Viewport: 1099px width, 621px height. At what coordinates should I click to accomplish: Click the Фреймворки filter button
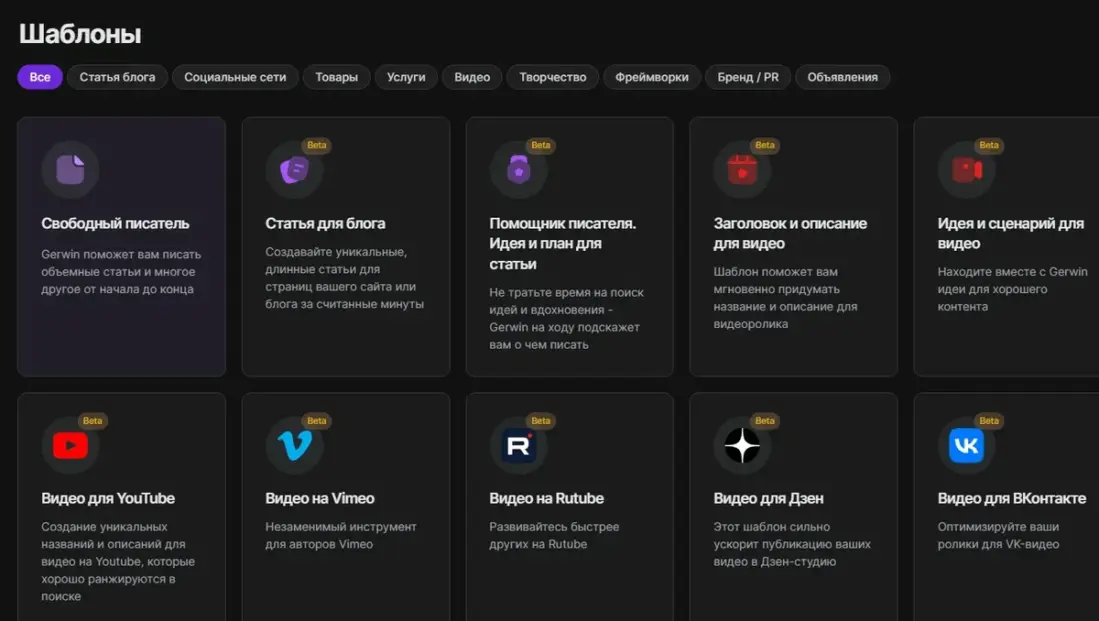tap(651, 77)
